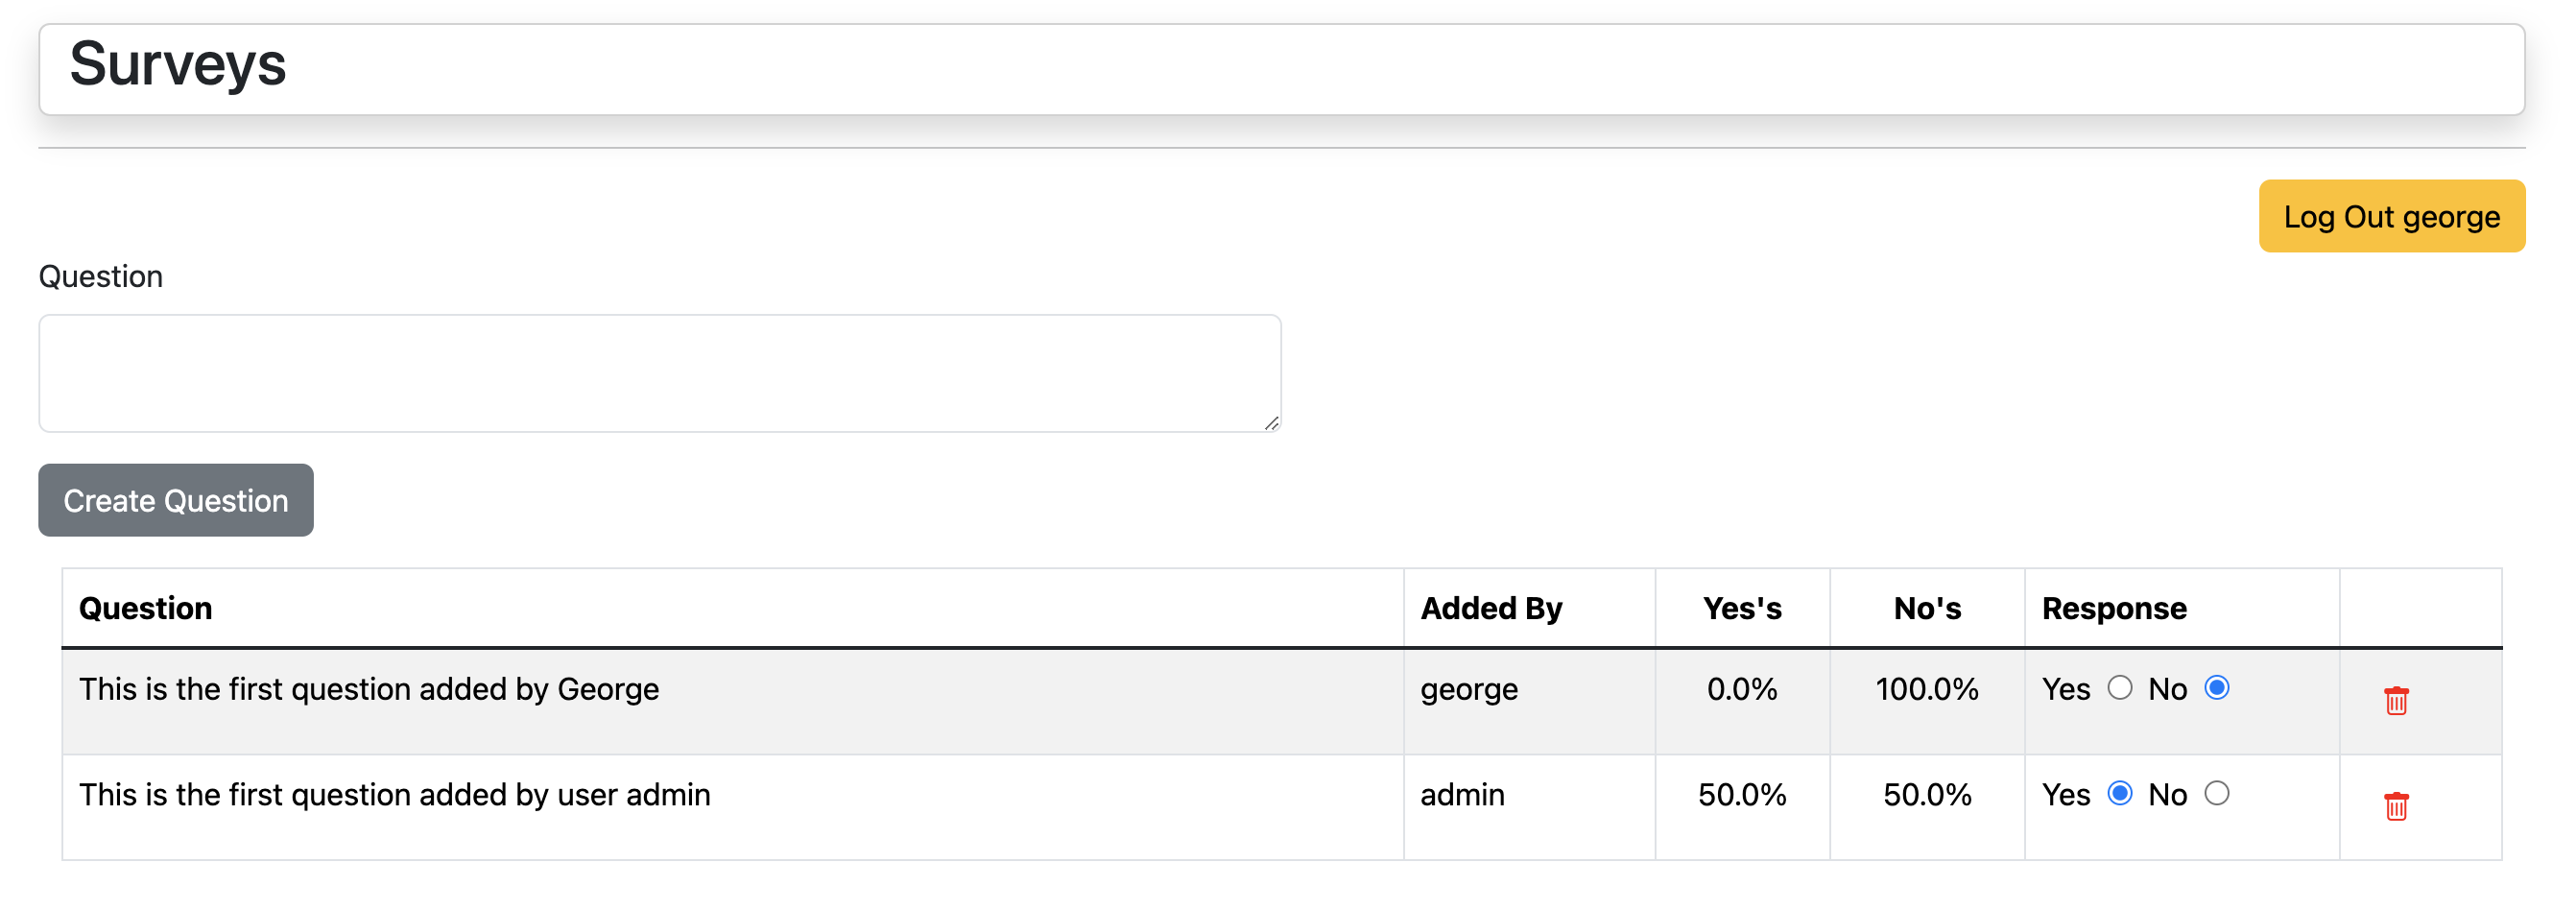The image size is (2576, 910).
Task: Click the textarea resize handle
Action: point(1271,423)
